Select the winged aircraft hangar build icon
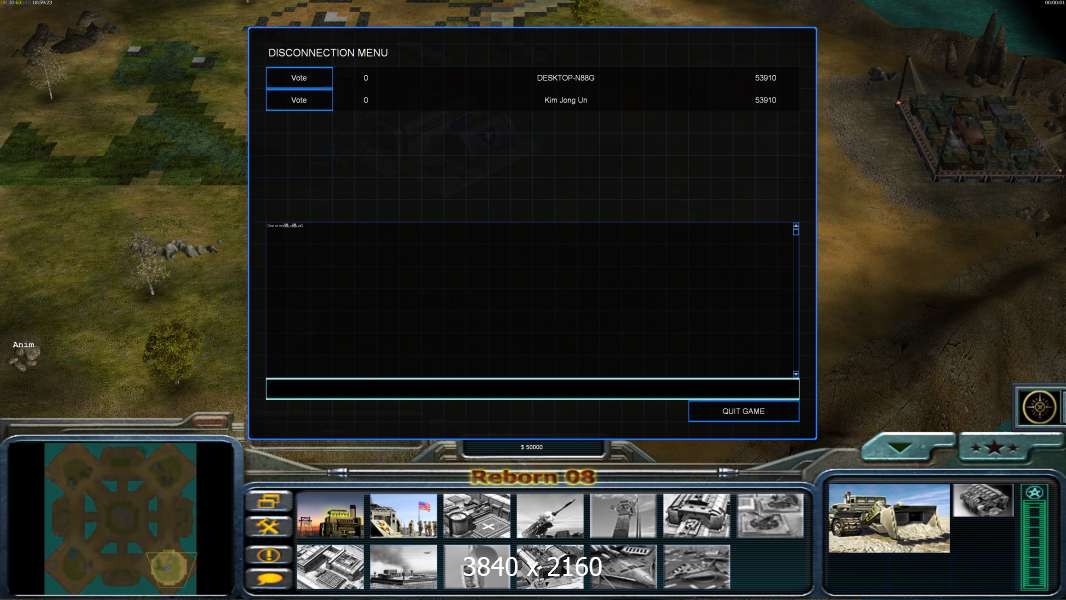 click(623, 566)
